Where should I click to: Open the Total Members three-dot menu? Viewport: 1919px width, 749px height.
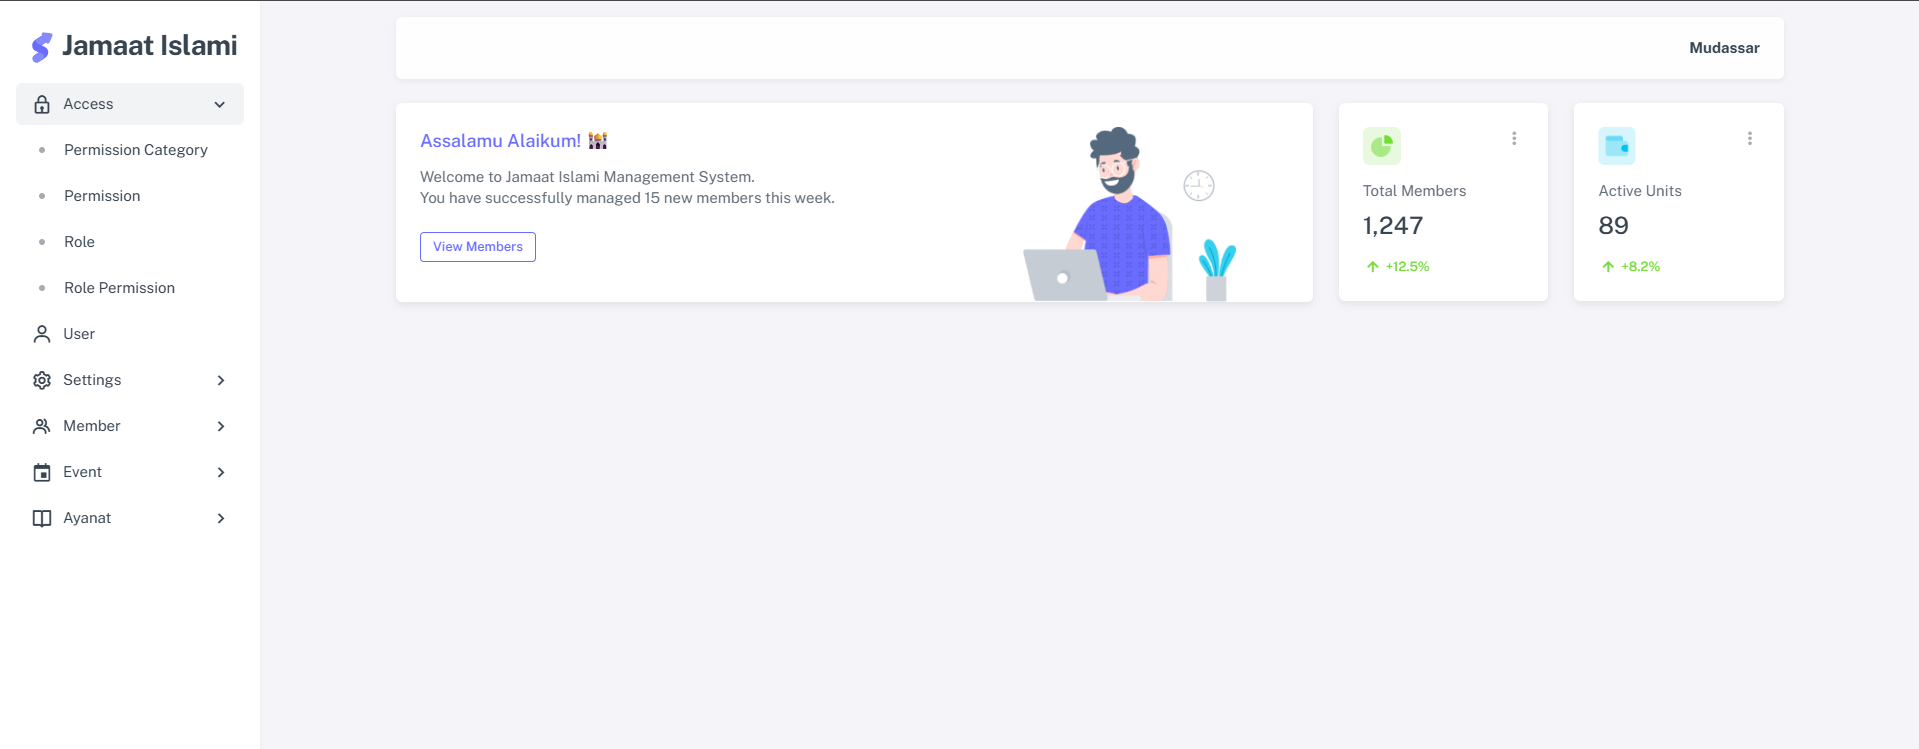(x=1514, y=139)
